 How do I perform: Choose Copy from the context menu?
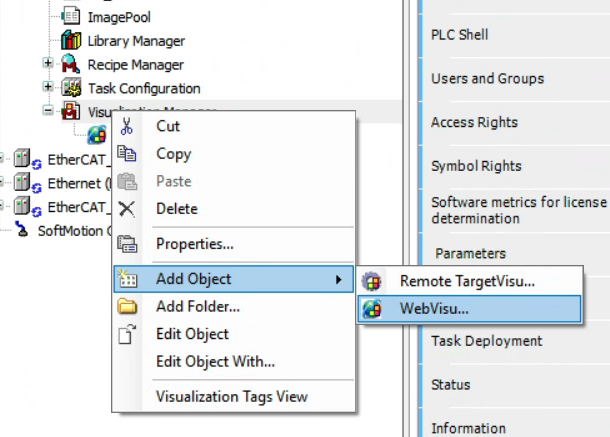point(174,154)
